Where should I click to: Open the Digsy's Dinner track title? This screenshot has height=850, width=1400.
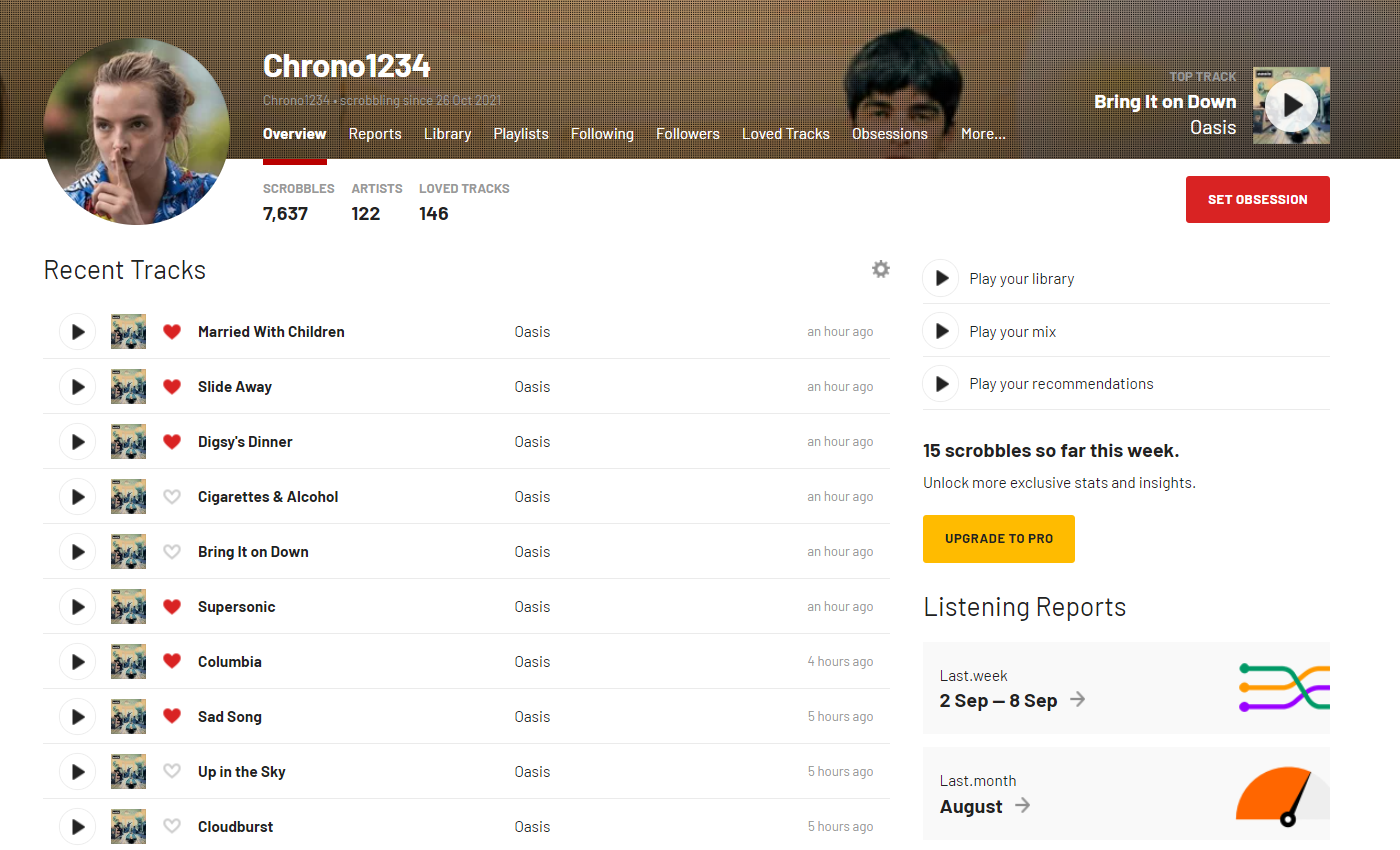tap(245, 442)
